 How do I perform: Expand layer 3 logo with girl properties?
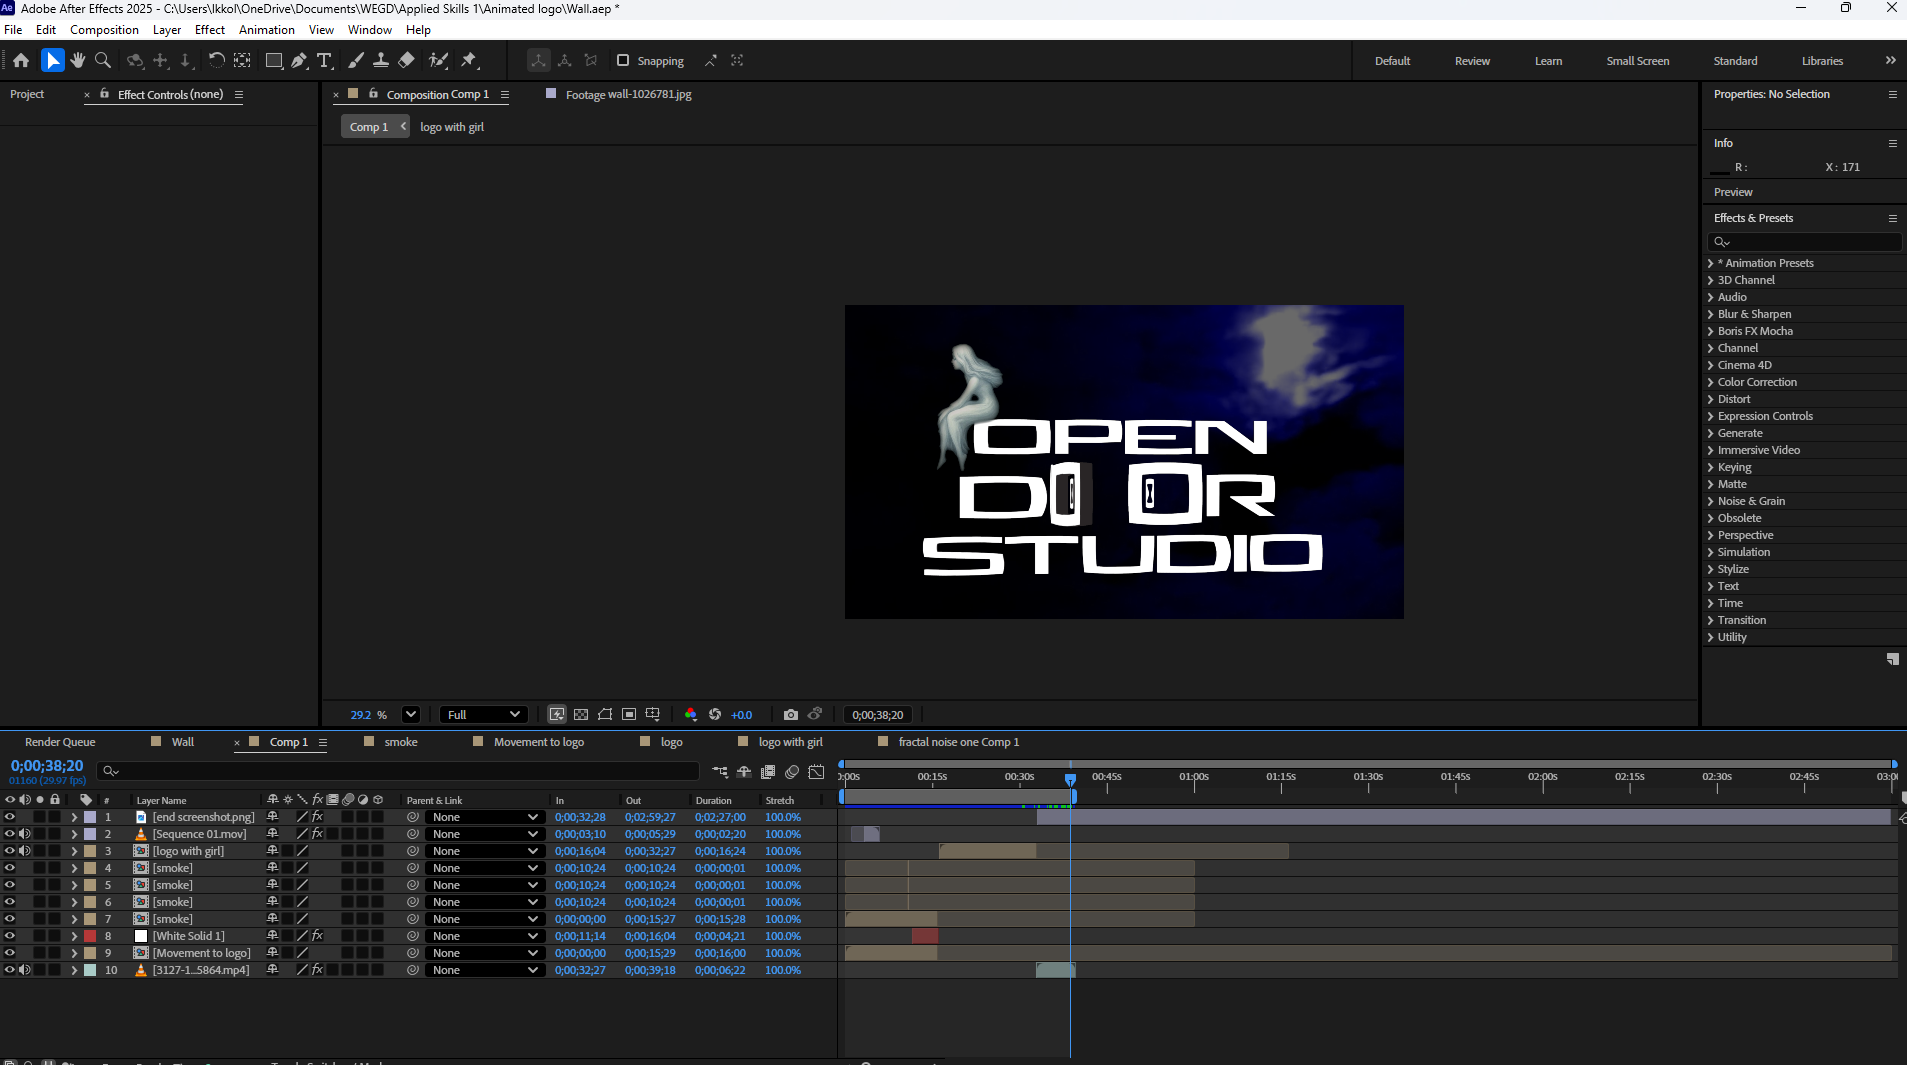[74, 851]
